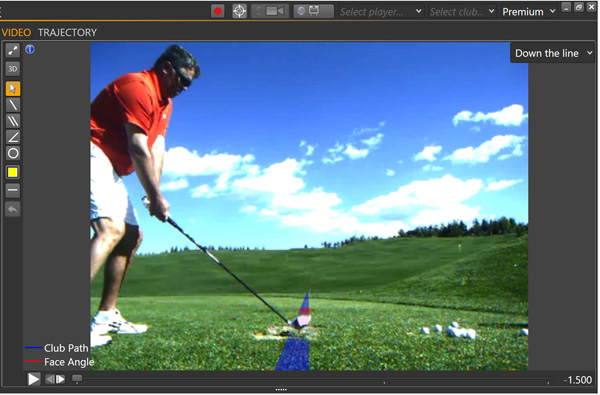Switch to the TRAJECTORY tab

(x=67, y=33)
